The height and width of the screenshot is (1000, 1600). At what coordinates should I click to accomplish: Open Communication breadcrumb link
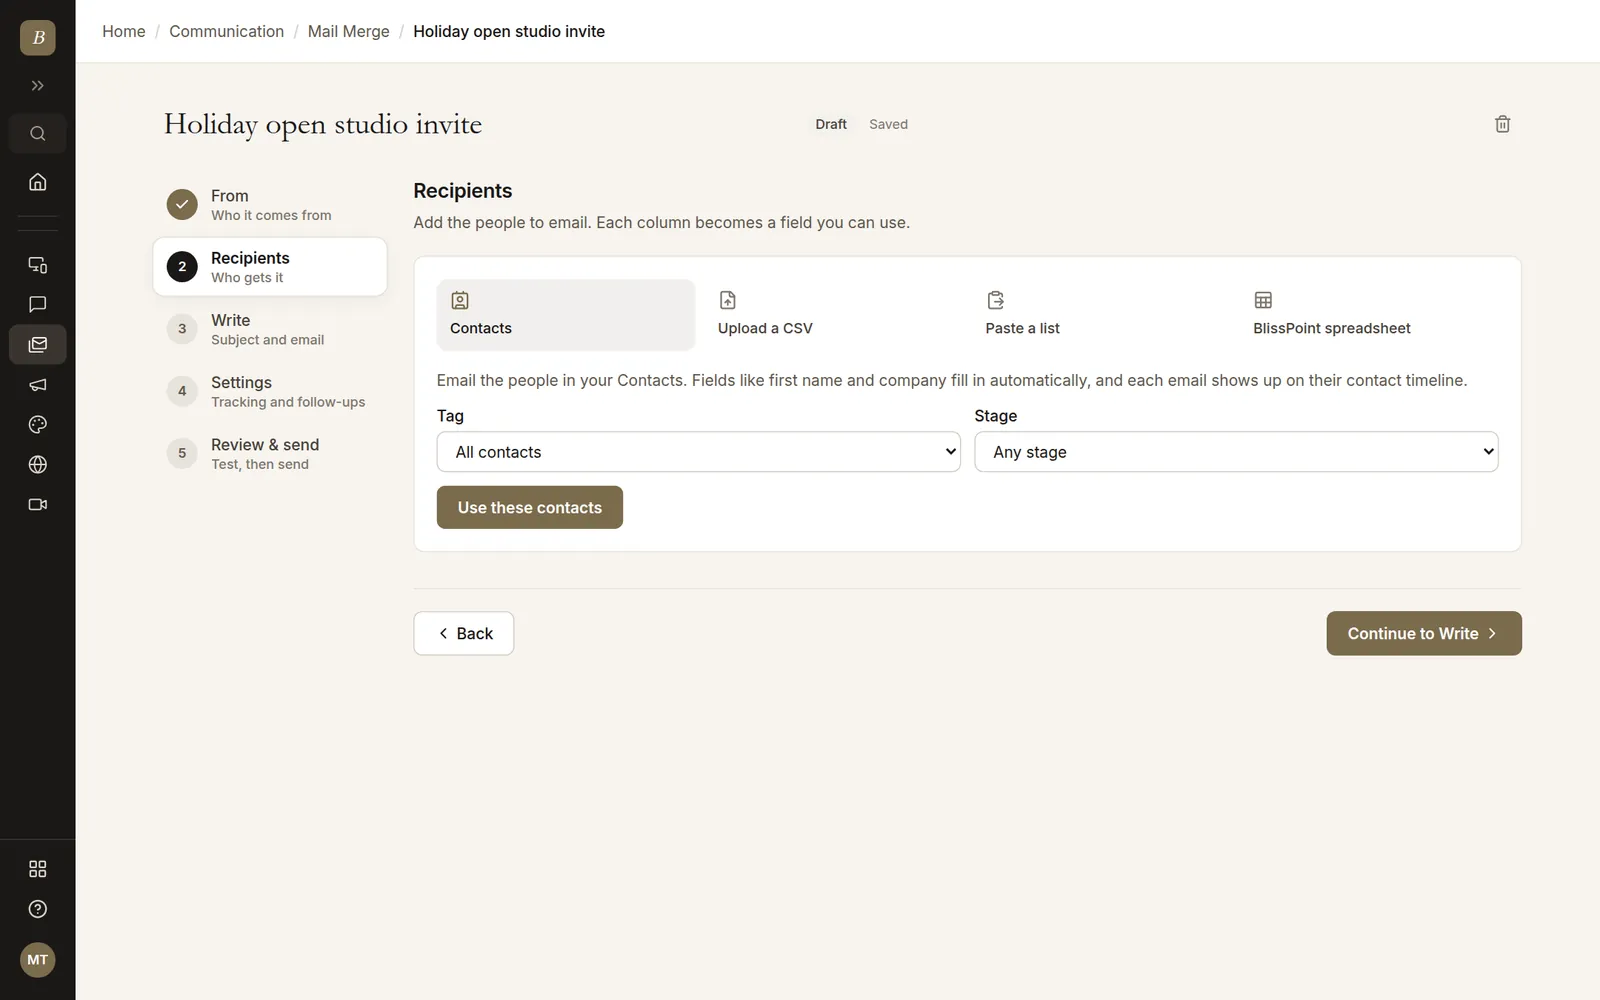coord(227,31)
